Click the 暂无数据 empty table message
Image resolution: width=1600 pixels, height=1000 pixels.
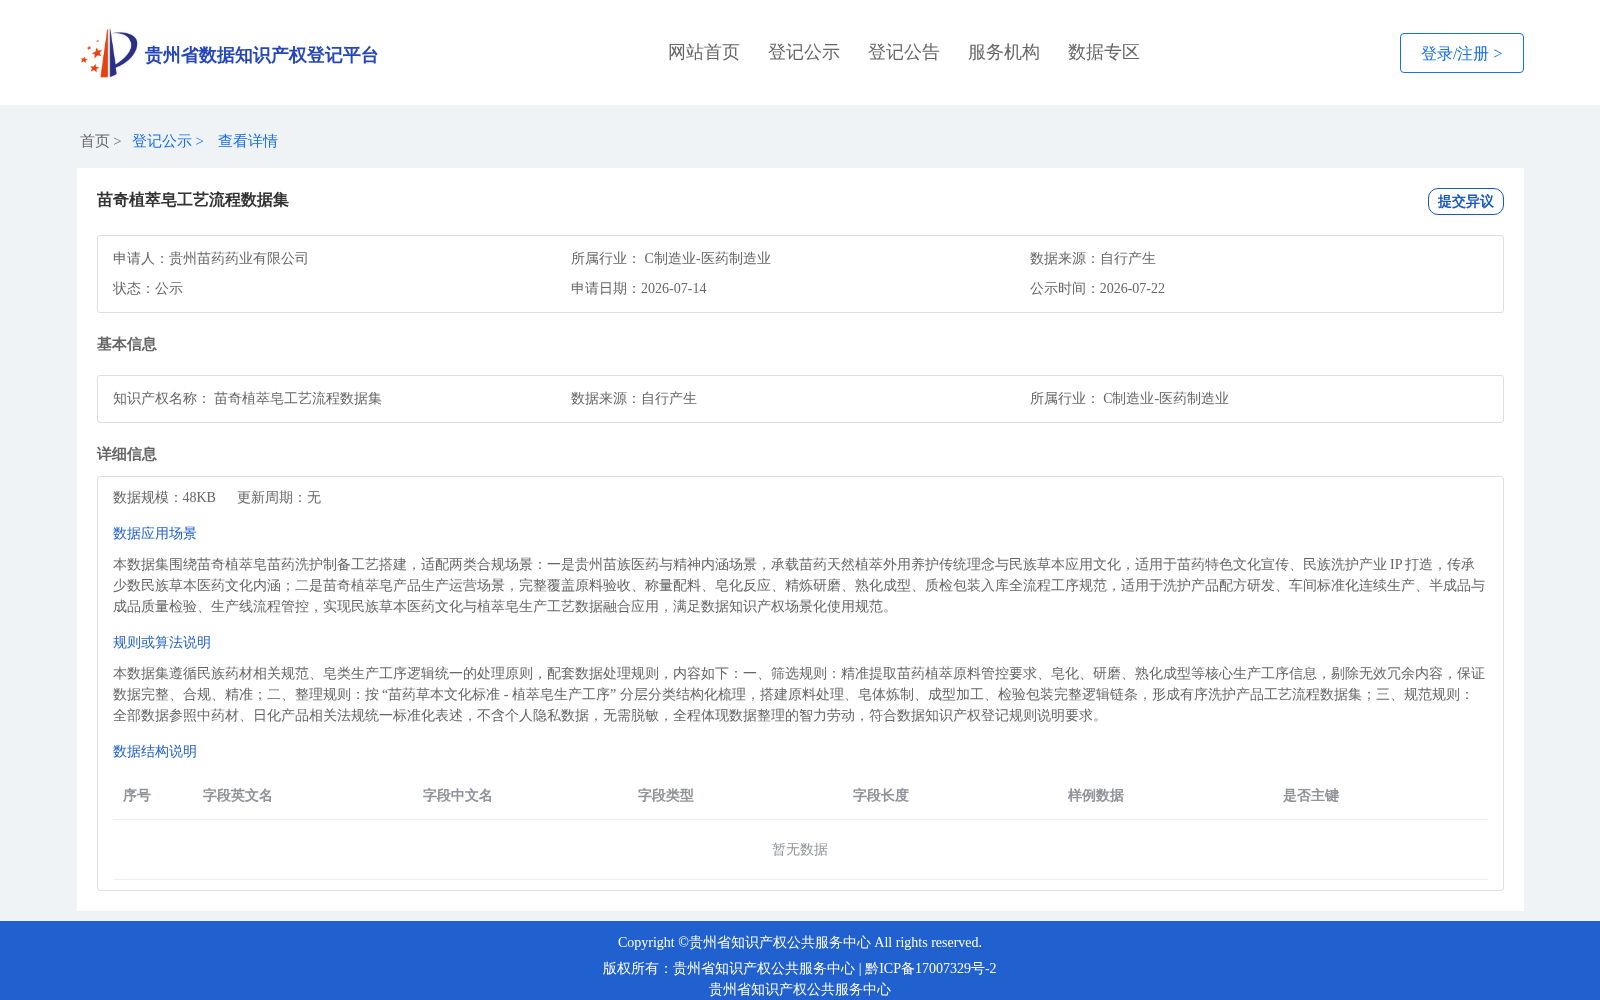800,849
